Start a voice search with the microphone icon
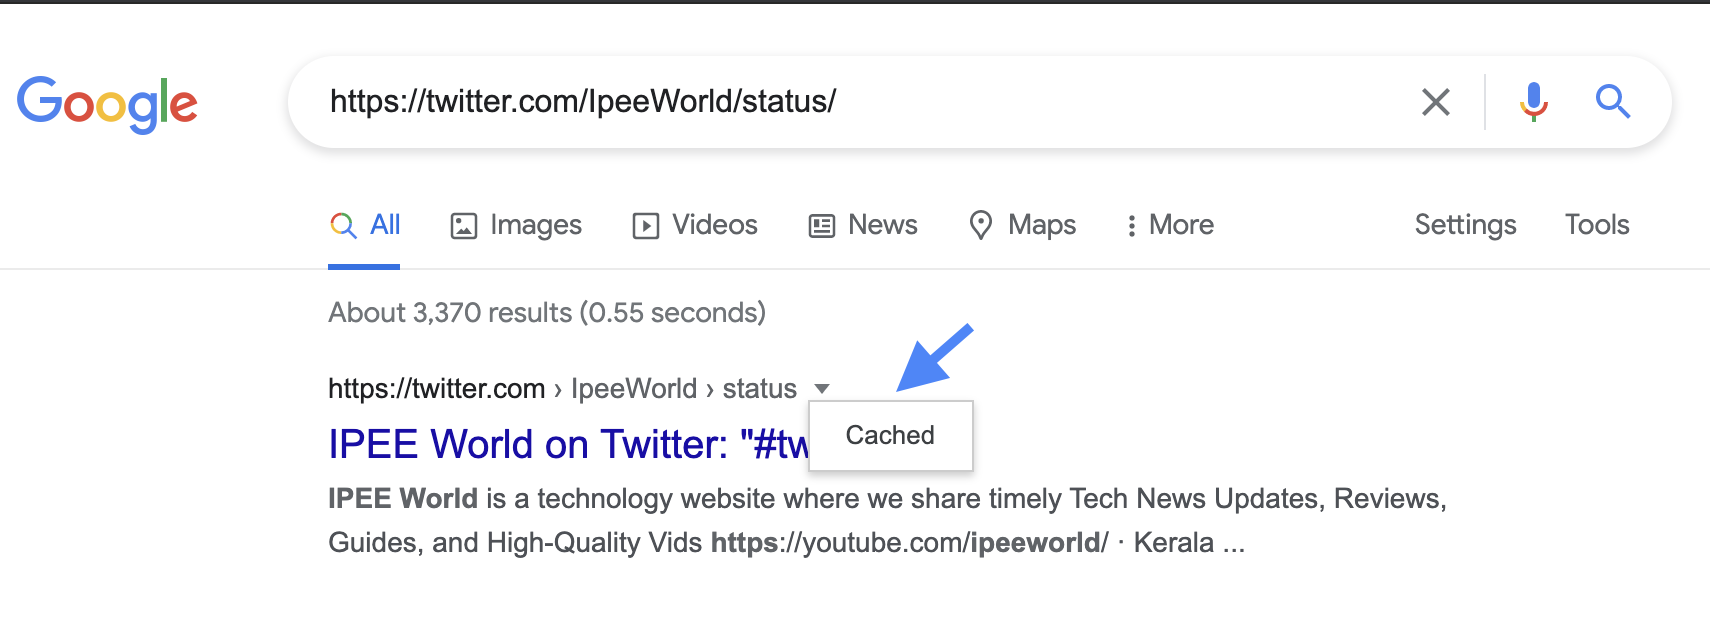This screenshot has height=628, width=1710. pos(1532,101)
